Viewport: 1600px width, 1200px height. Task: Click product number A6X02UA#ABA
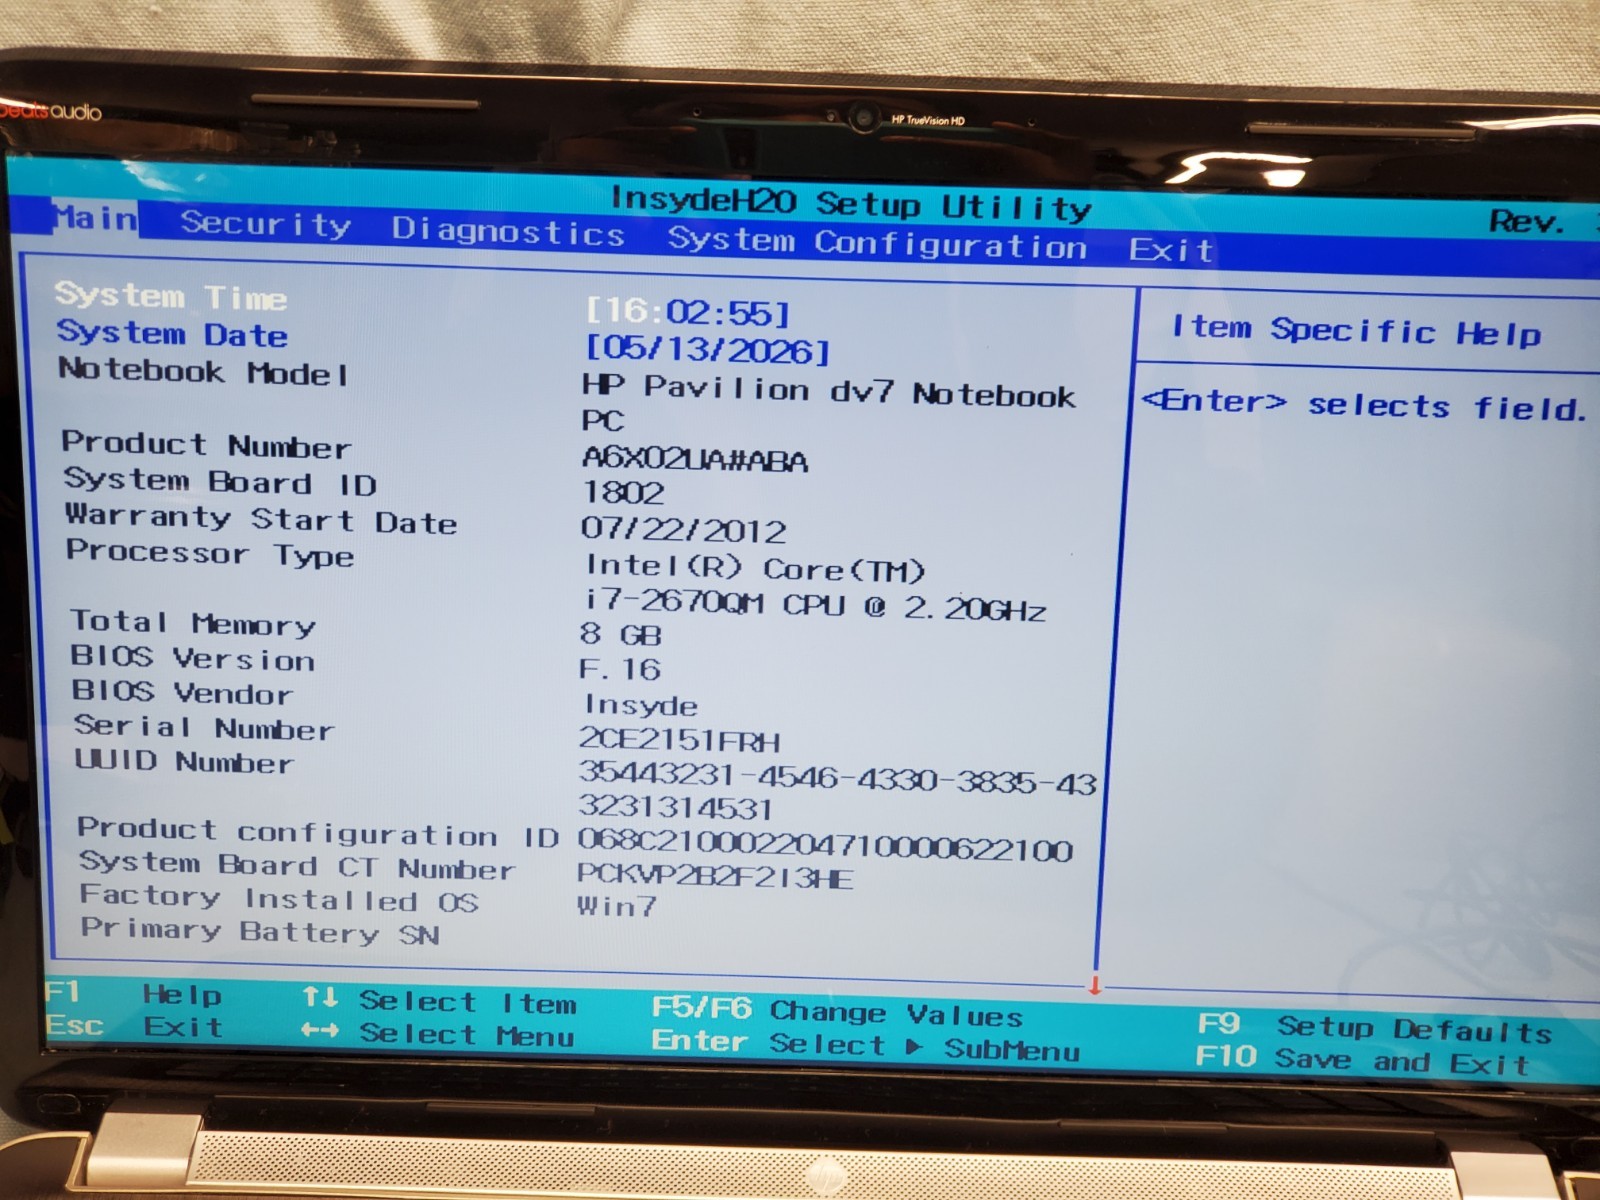point(695,459)
